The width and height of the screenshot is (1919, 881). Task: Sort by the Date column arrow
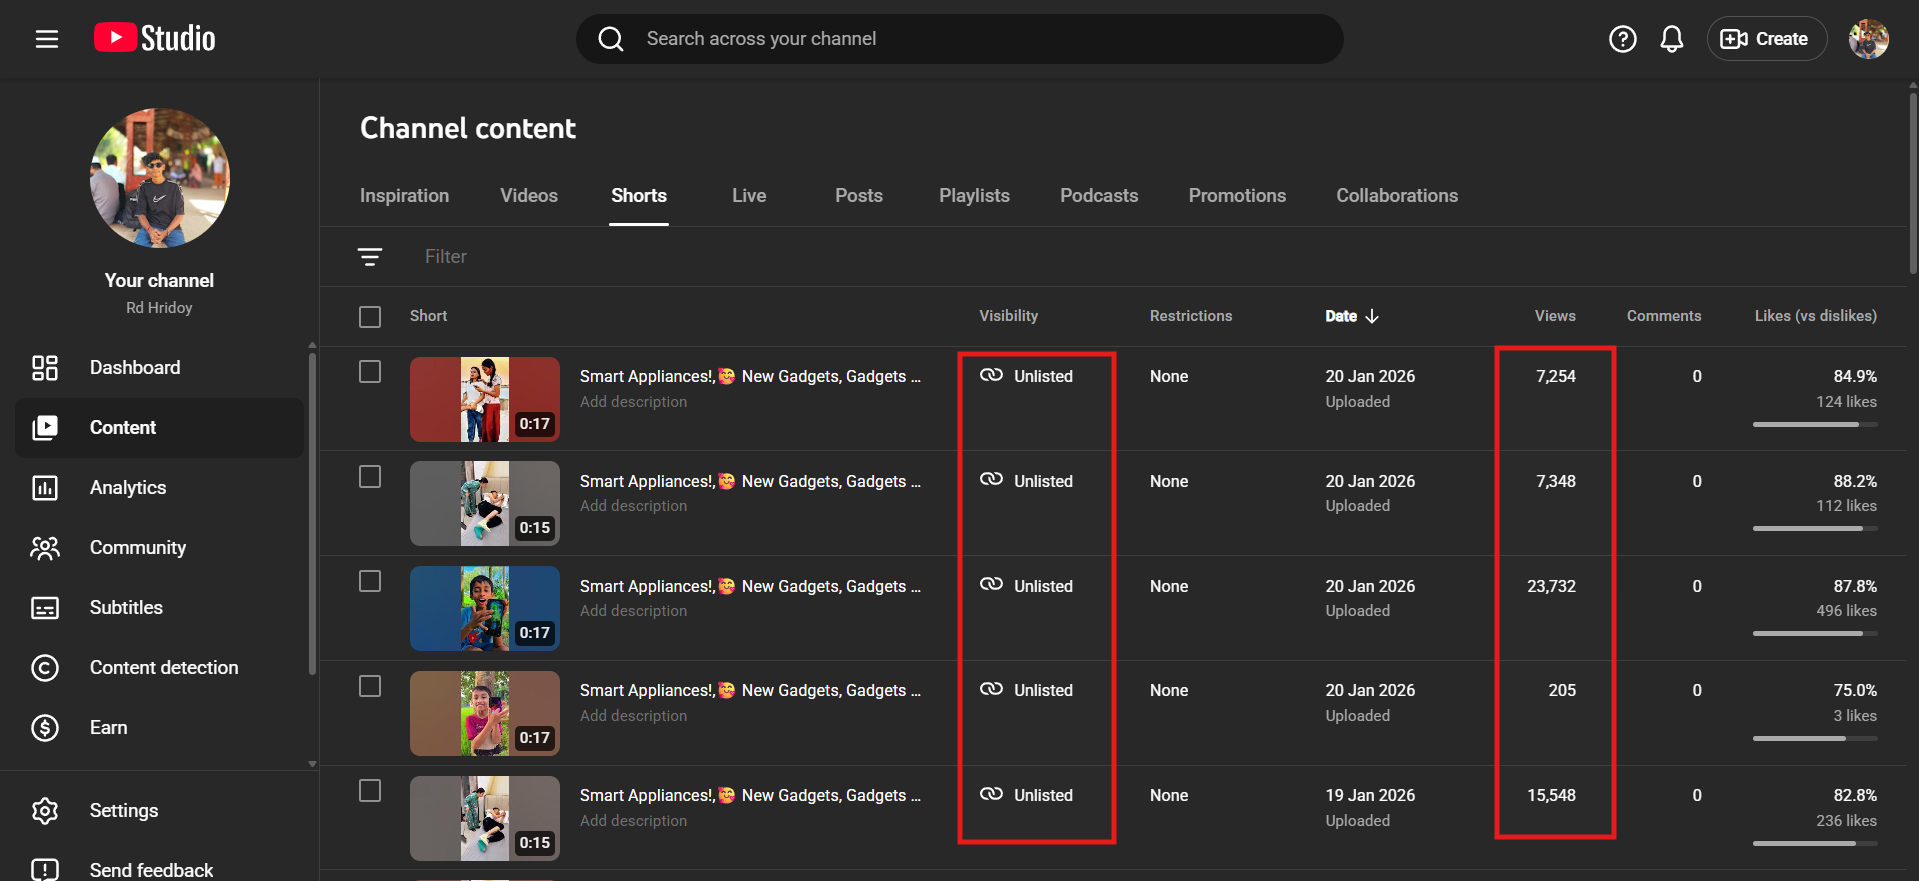(1372, 316)
